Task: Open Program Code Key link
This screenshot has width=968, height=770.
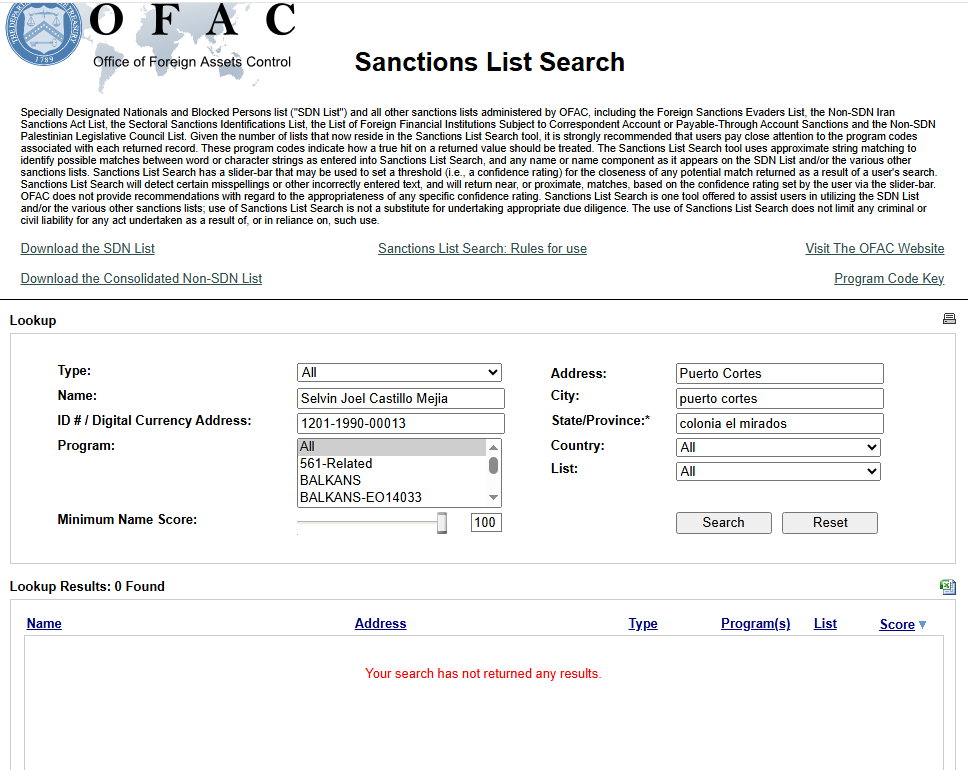Action: point(889,278)
